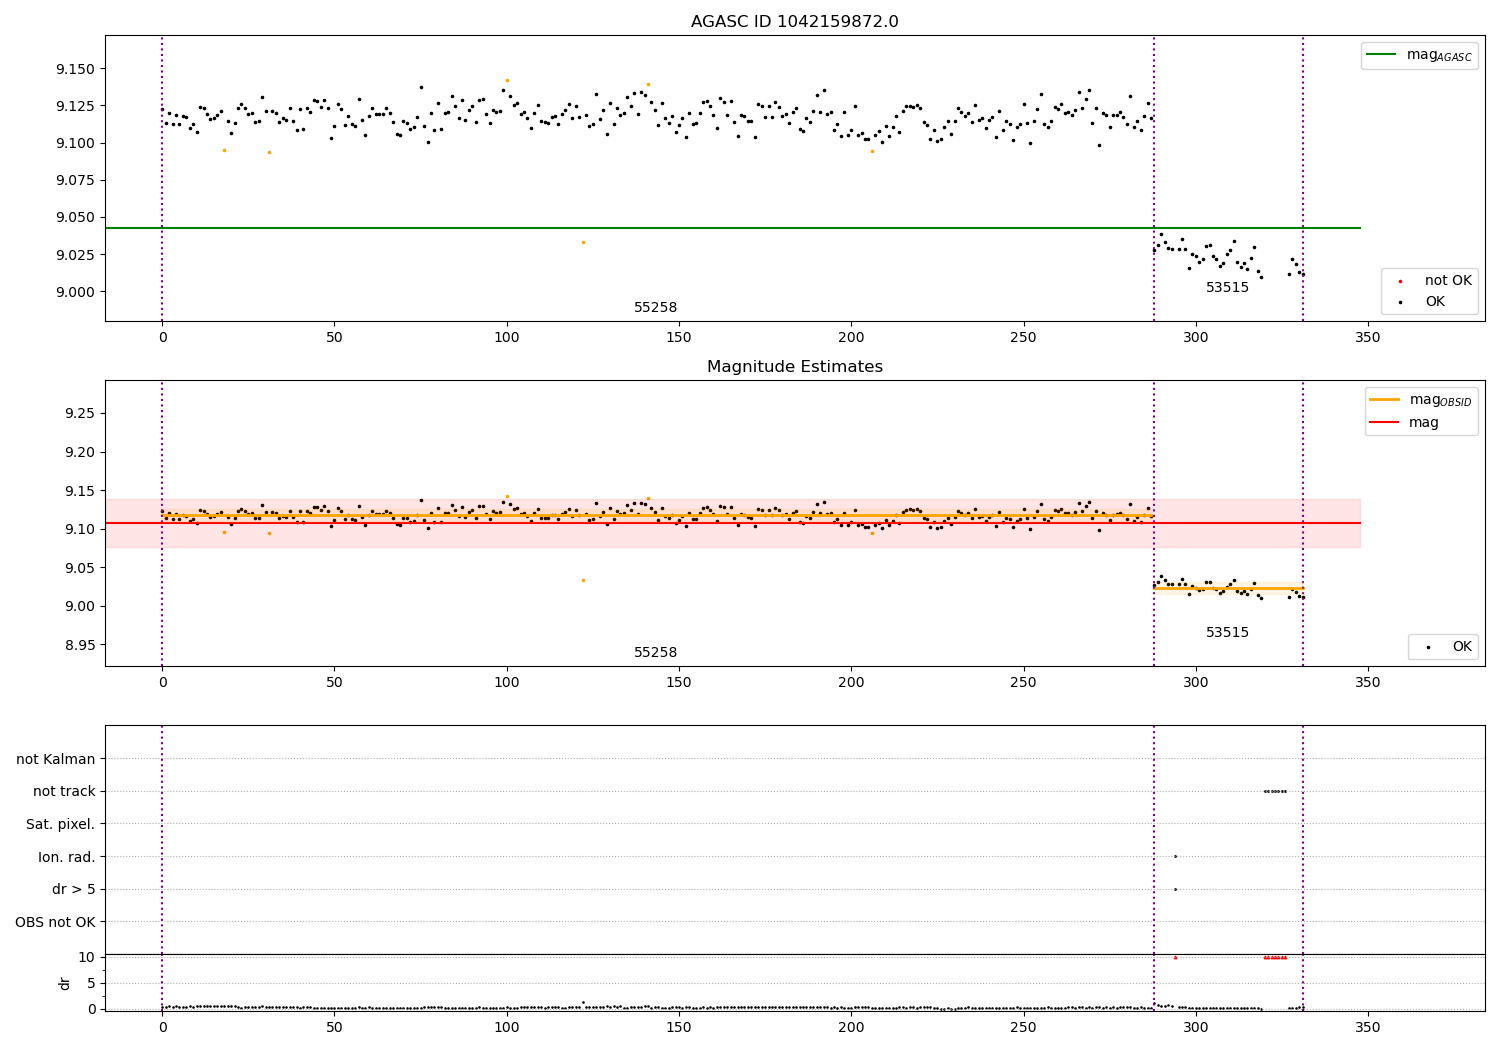The height and width of the screenshot is (1050, 1500).
Task: Click the '53515' label in middle plot
Action: point(1227,633)
